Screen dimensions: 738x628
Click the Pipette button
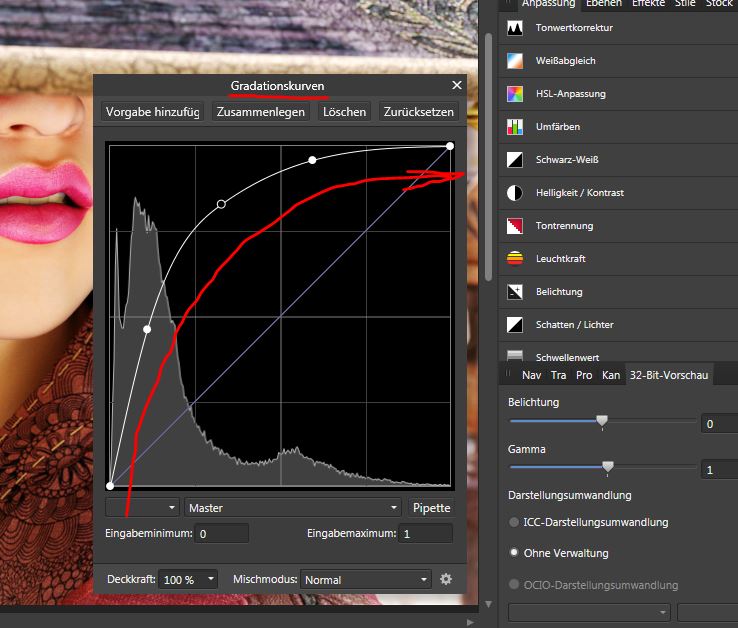coord(432,507)
